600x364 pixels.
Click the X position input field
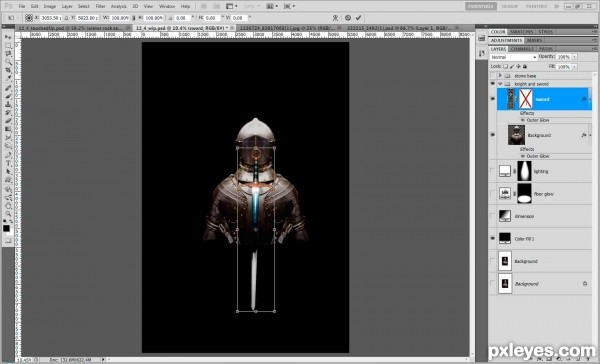(x=51, y=18)
